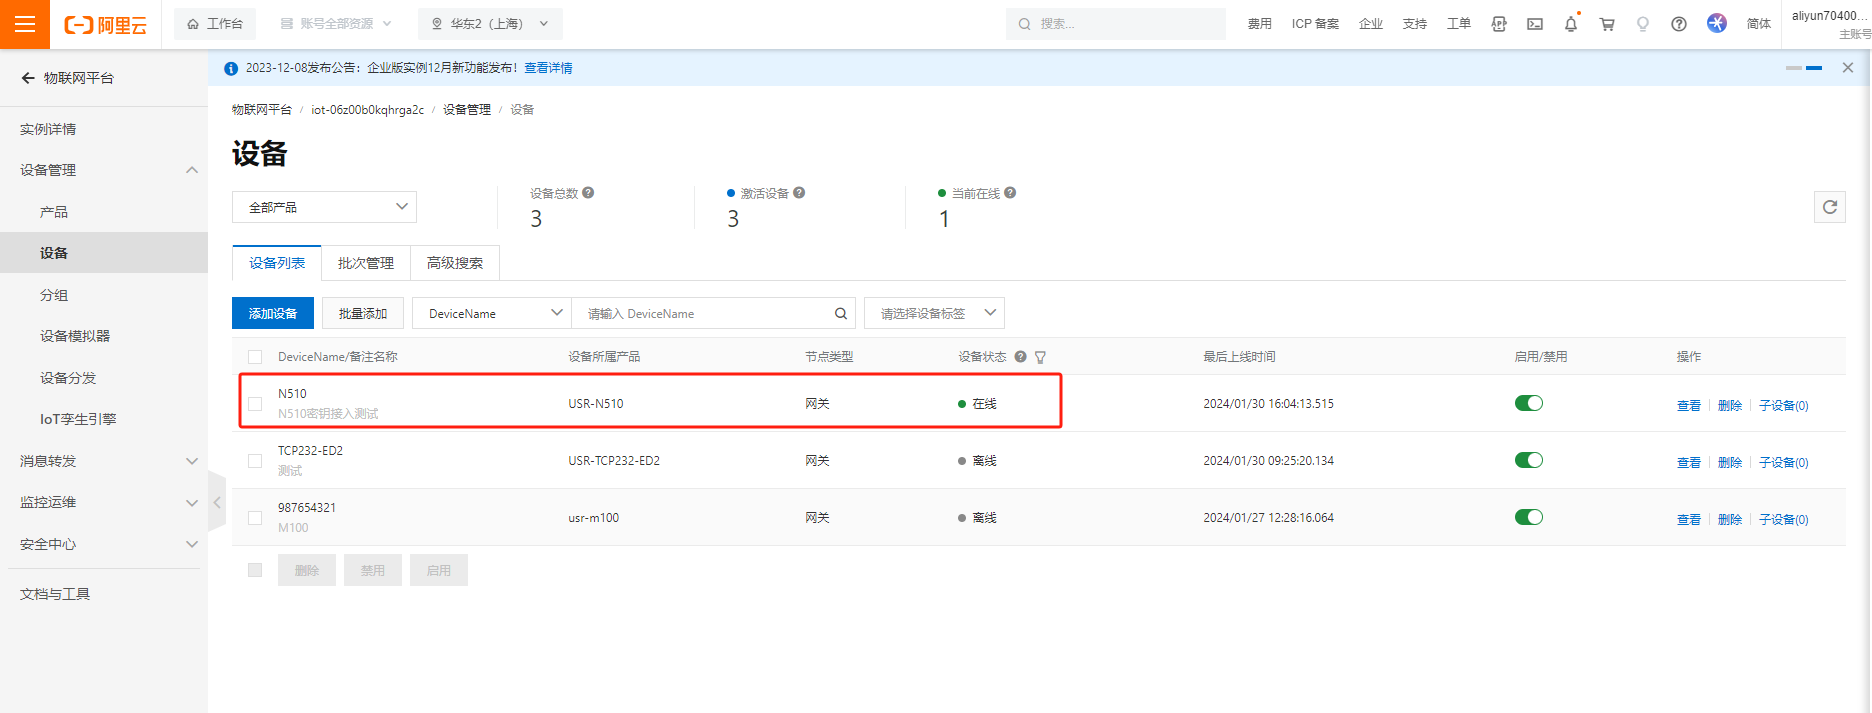Open the 全部产品 product dropdown
This screenshot has width=1872, height=713.
point(324,207)
